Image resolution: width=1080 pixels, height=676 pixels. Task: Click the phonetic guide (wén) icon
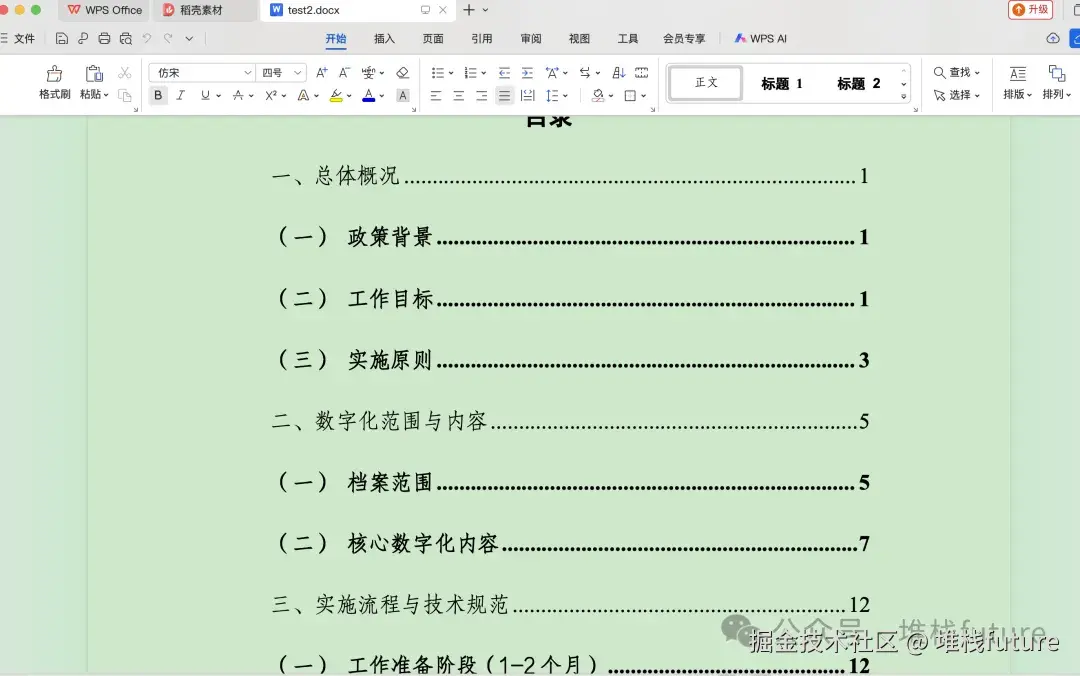369,72
